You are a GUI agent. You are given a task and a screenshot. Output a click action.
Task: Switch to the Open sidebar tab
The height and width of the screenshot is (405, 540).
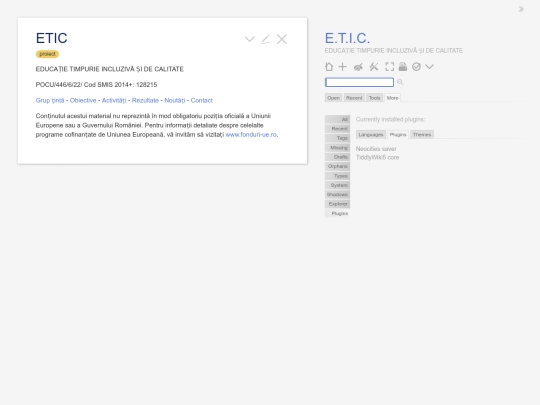[x=333, y=98]
